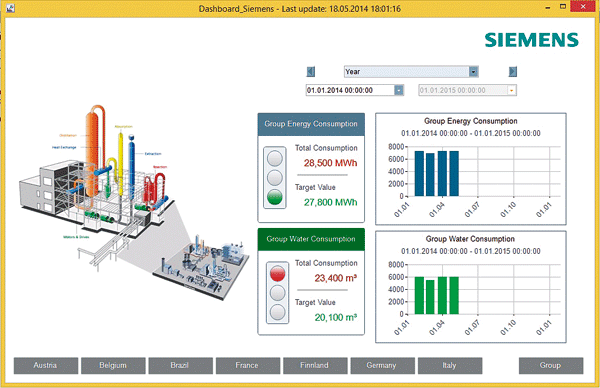Click the 23,400 m³ total consumption value
This screenshot has height=388, width=600.
coord(336,278)
